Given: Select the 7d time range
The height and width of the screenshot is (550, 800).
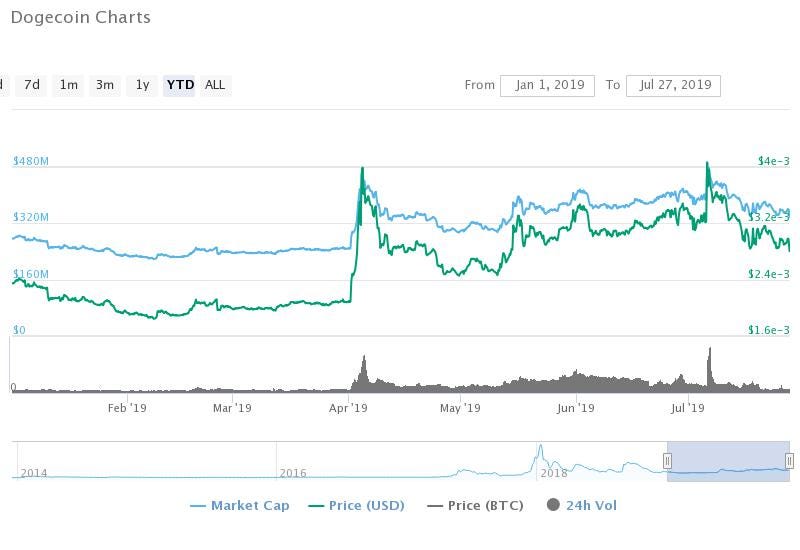Looking at the screenshot, I should [x=32, y=85].
